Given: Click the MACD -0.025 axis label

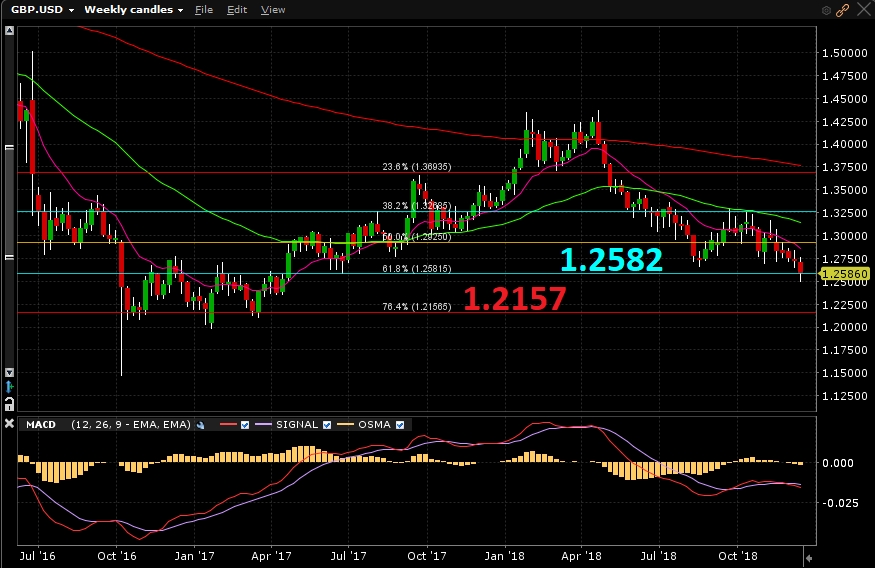Looking at the screenshot, I should 840,503.
